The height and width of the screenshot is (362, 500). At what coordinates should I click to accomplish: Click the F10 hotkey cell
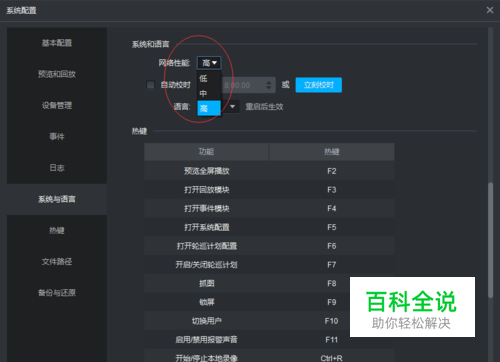331,321
